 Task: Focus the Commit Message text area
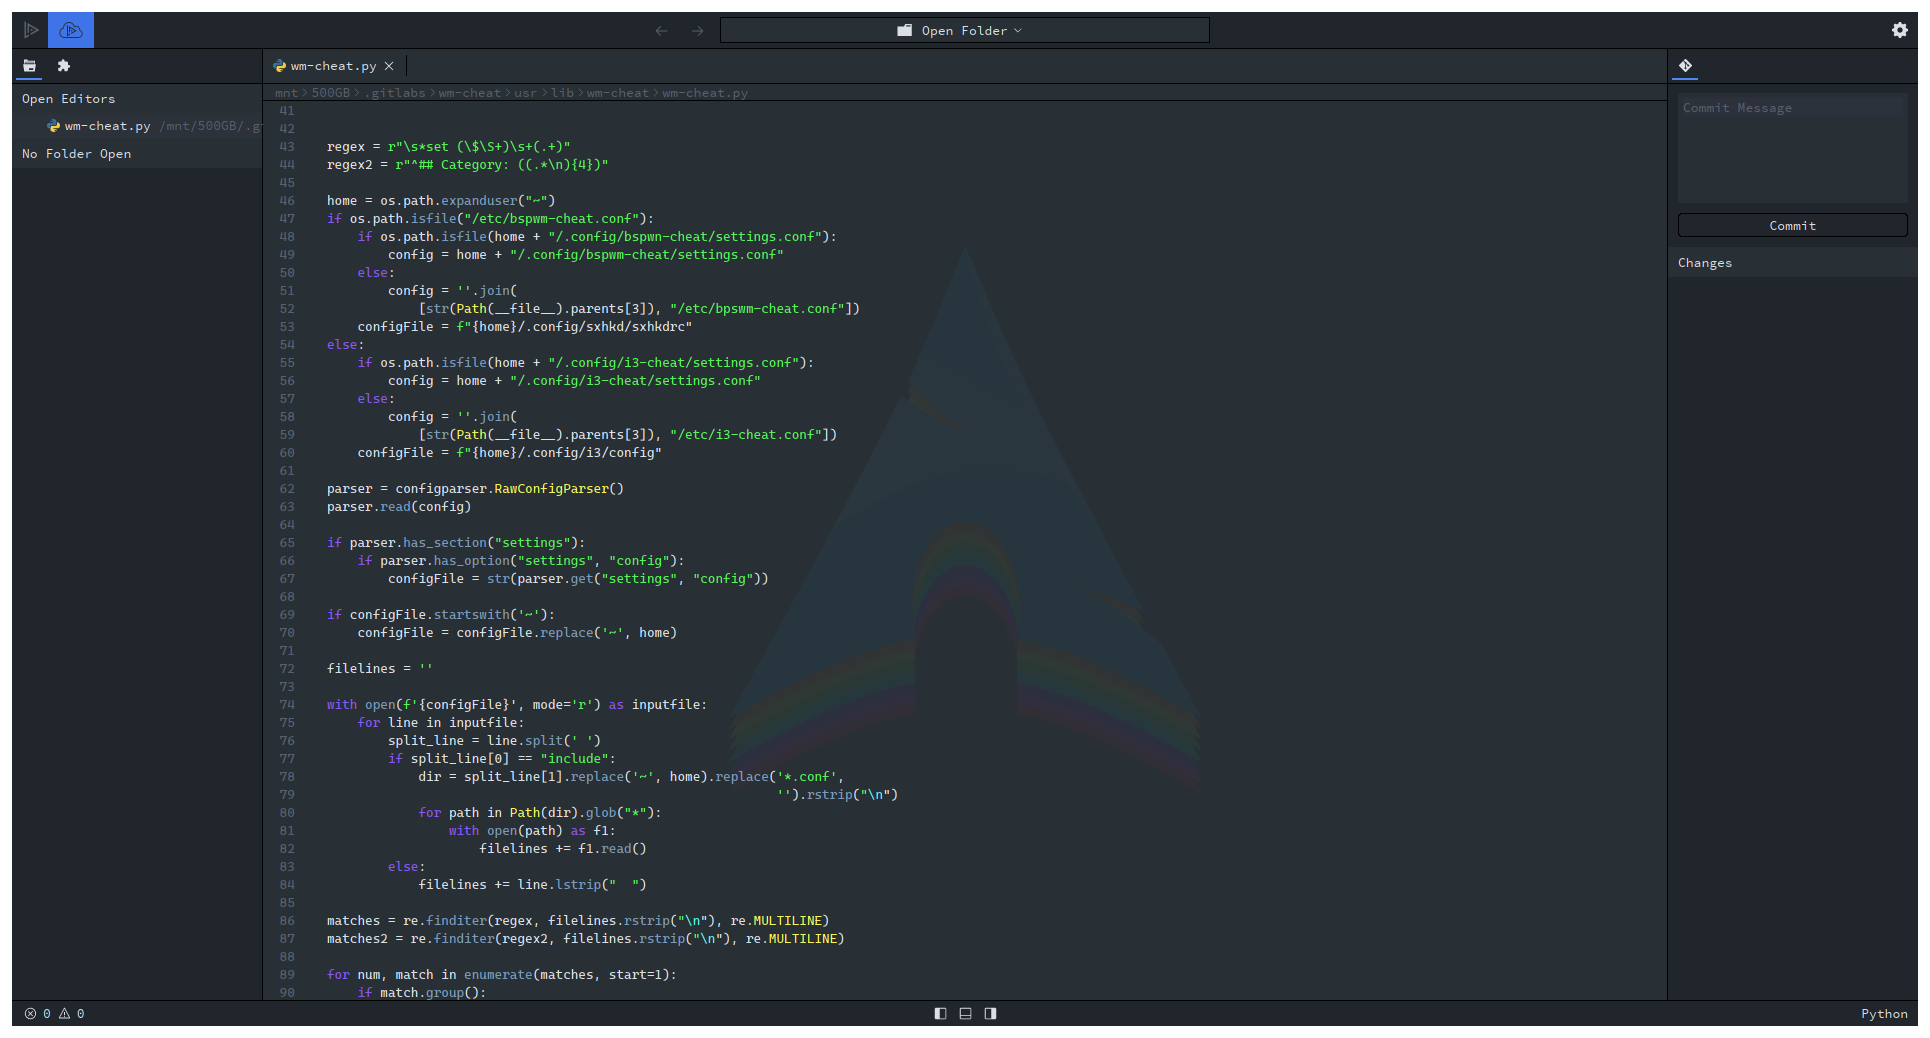pyautogui.click(x=1792, y=148)
